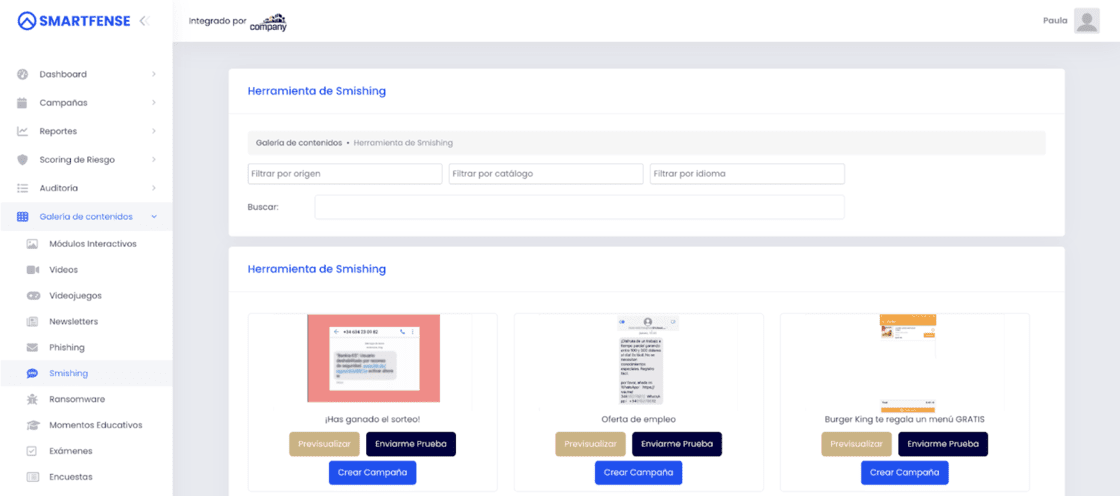
Task: Crear Campaña for ¡Has ganado el sorteo!
Action: pos(372,472)
